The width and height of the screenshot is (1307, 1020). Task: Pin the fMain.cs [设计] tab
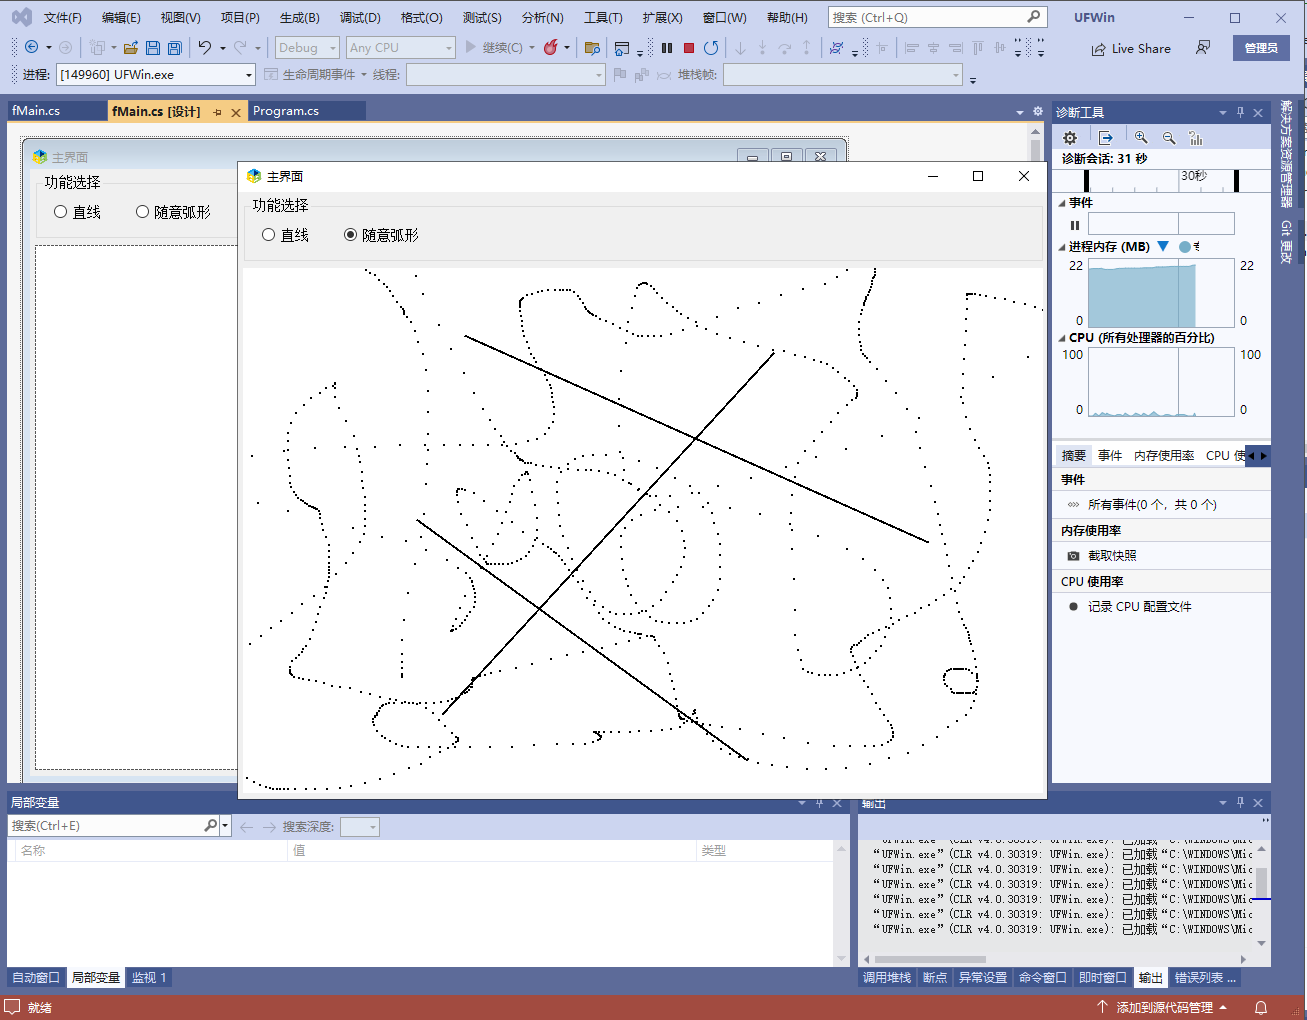[x=217, y=113]
